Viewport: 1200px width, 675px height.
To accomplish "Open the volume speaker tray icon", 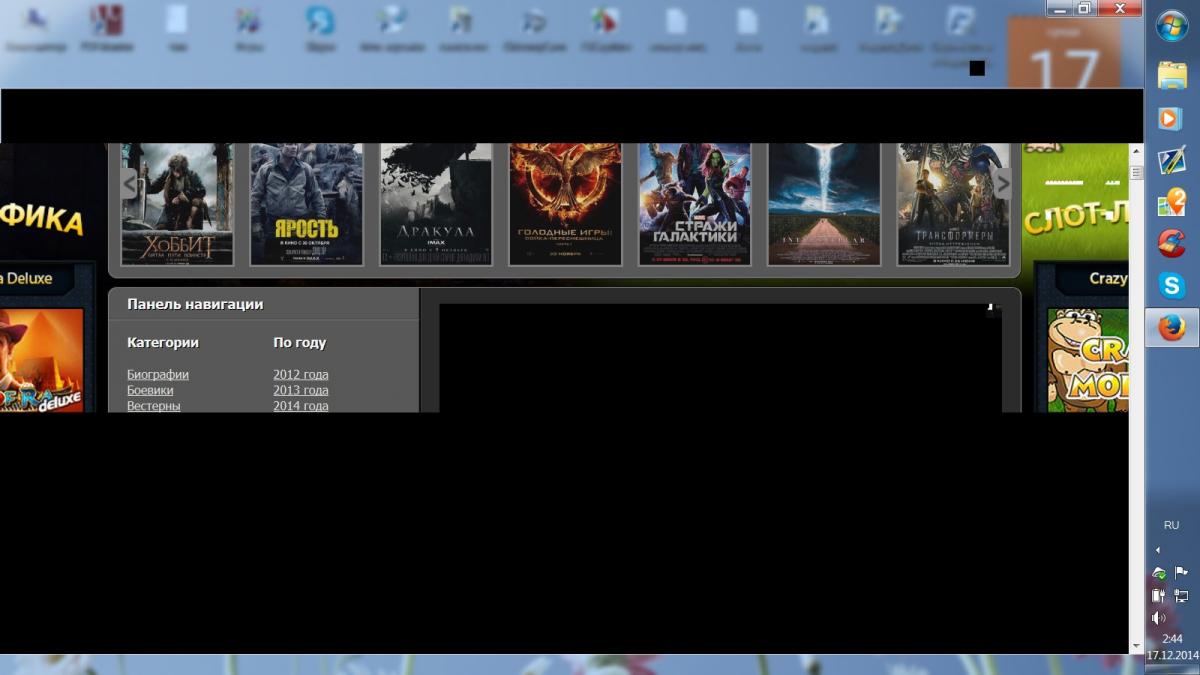I will click(1158, 618).
